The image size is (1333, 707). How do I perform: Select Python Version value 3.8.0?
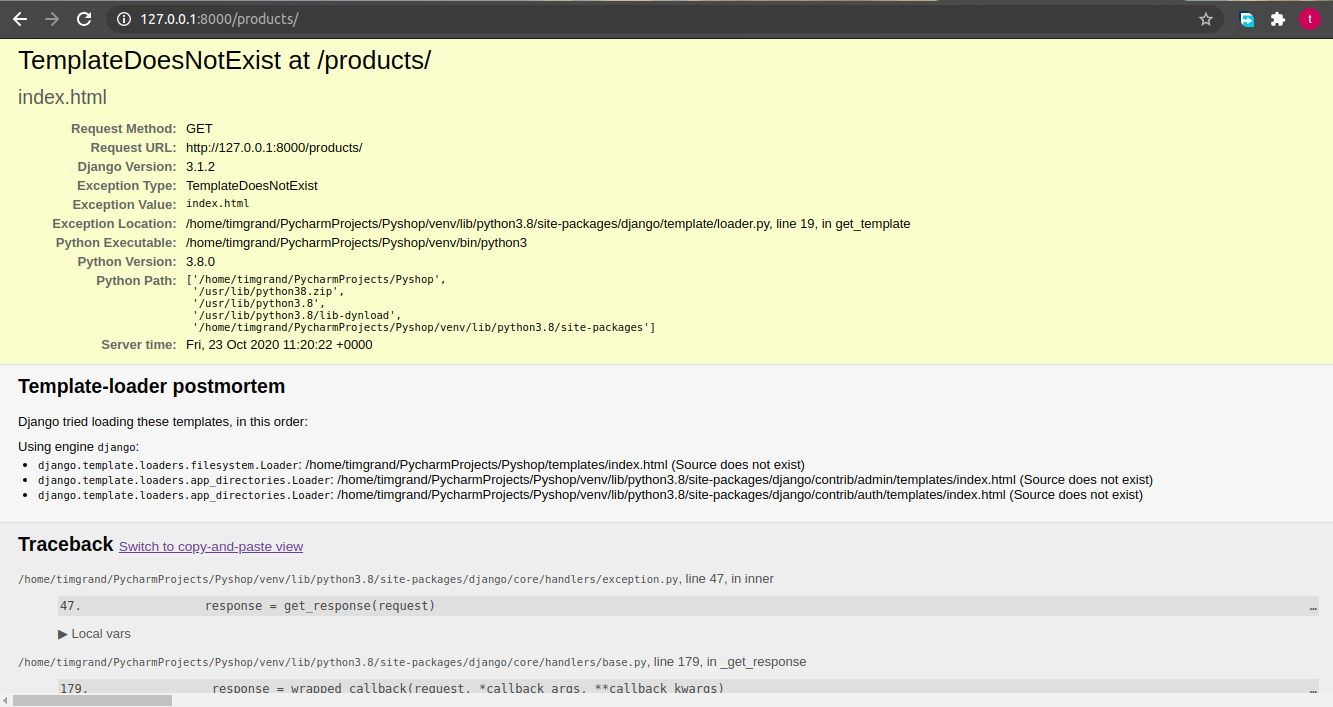(200, 262)
